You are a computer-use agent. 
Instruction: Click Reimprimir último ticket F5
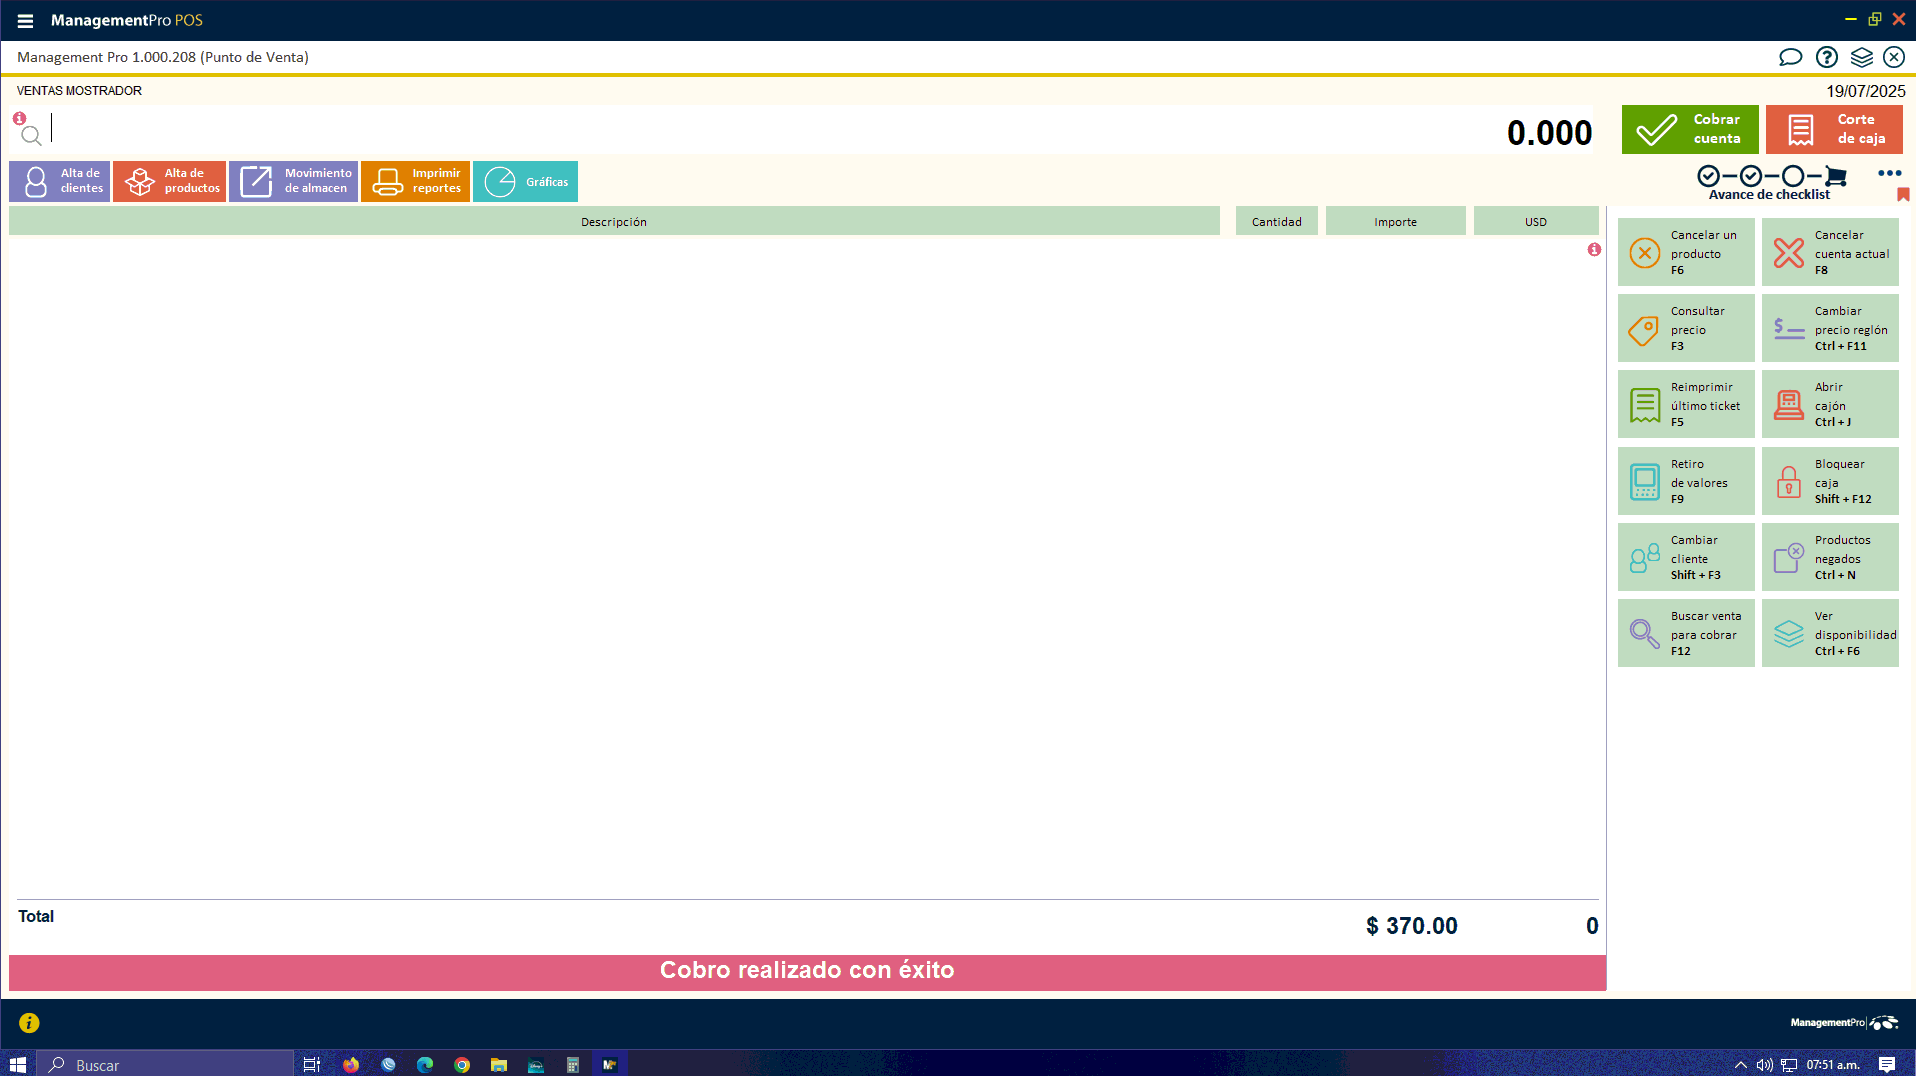click(x=1686, y=404)
